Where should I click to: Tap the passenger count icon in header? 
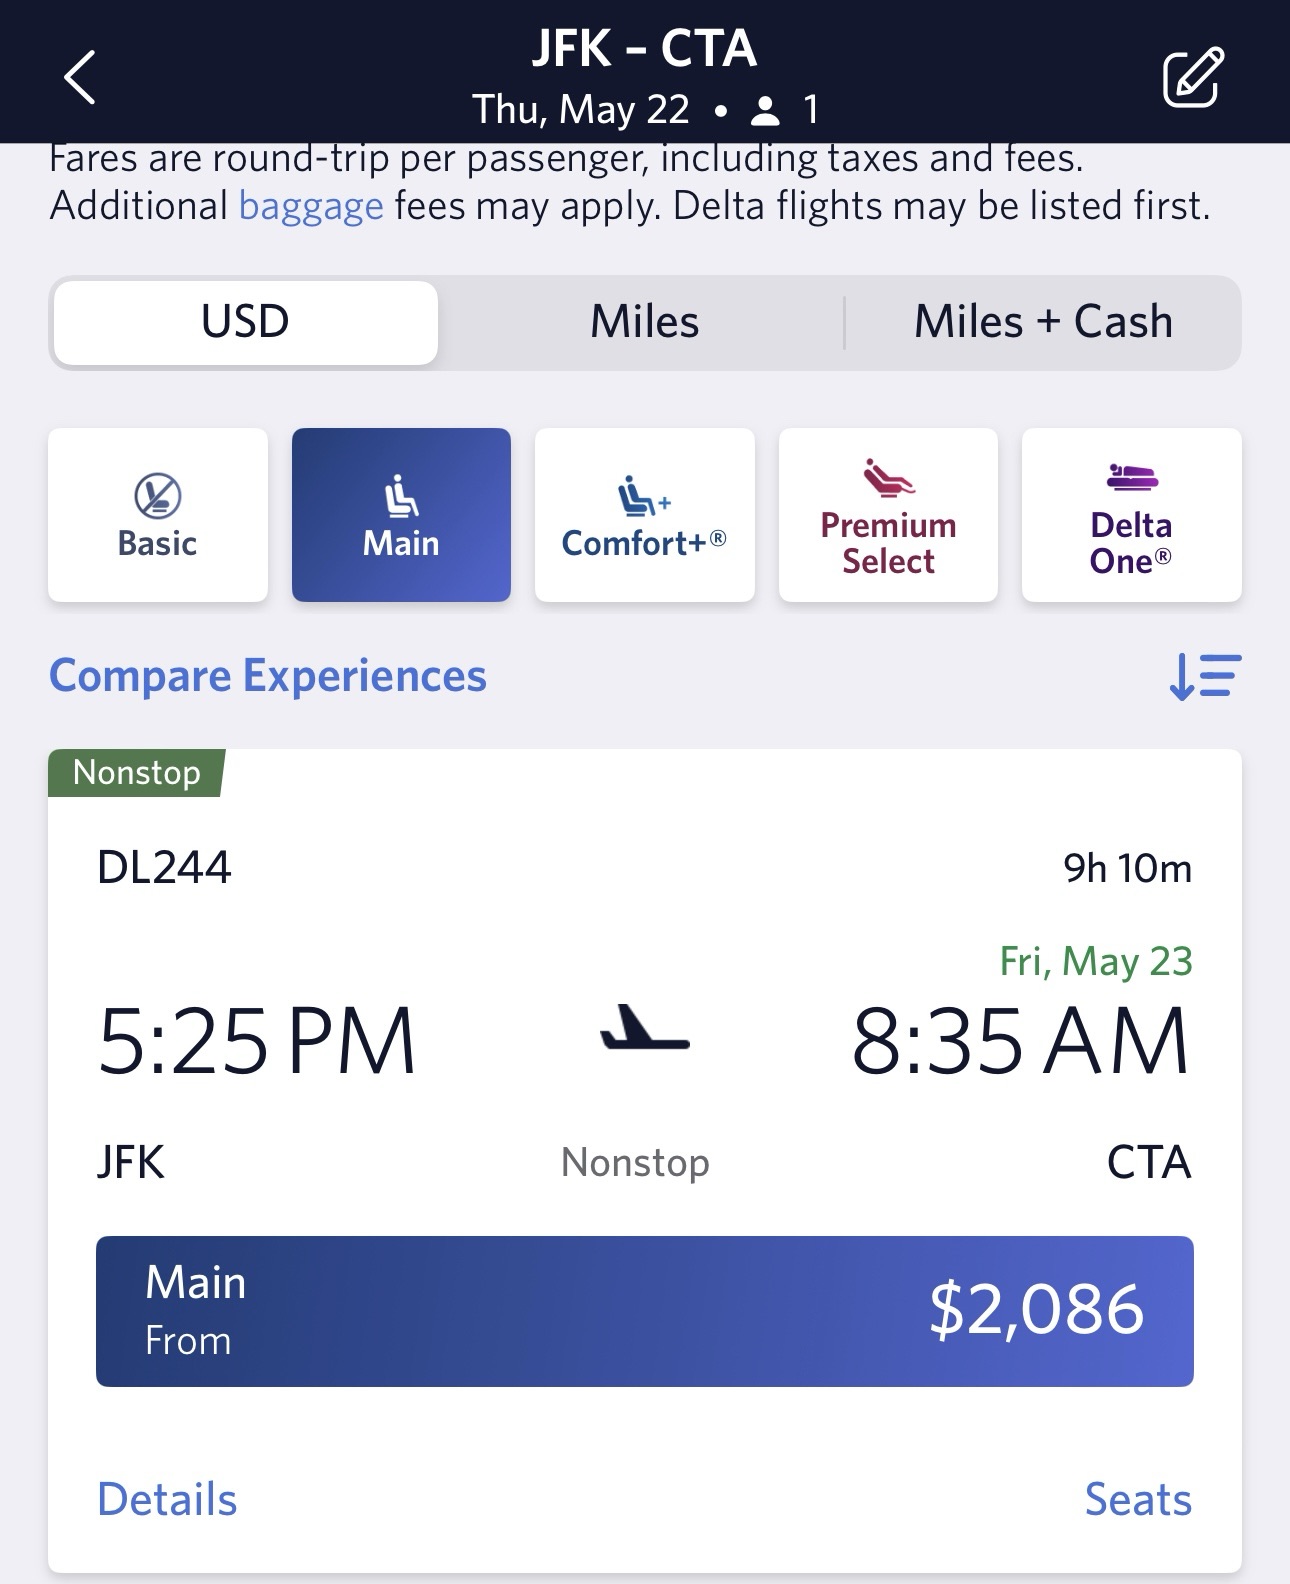pos(765,110)
